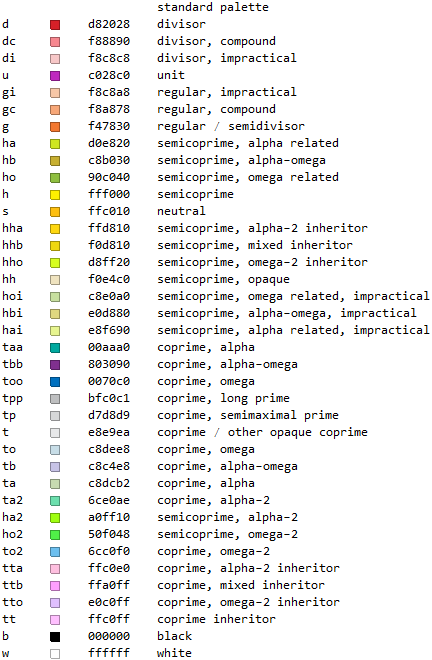Click the code 'tpp' abbreviation
This screenshot has height=660, width=432.
click(13, 399)
